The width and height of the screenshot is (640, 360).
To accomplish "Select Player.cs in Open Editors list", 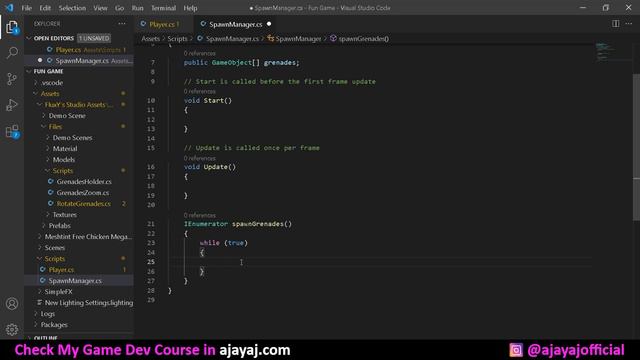I will coord(79,49).
